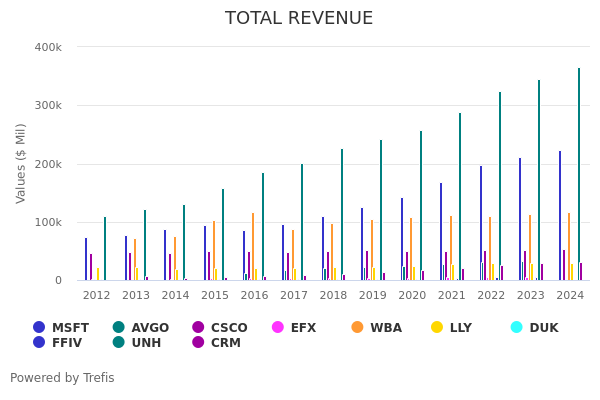600x400 pixels.
Task: Click the TOTAL REVENUE chart title
Action: [x=299, y=19]
